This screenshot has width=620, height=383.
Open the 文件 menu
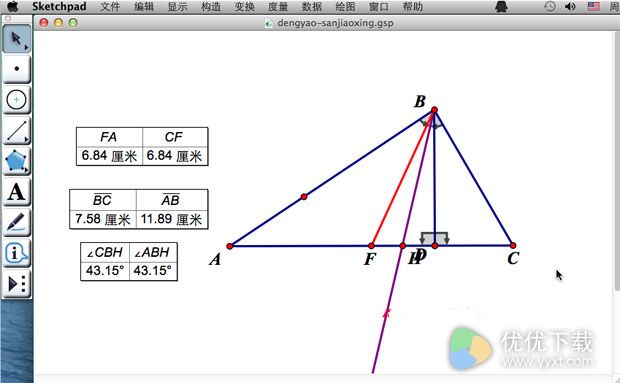[110, 7]
